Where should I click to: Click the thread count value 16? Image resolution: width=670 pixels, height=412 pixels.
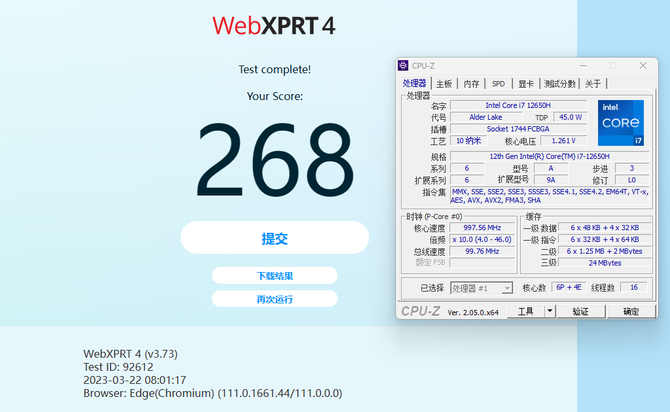coord(634,287)
